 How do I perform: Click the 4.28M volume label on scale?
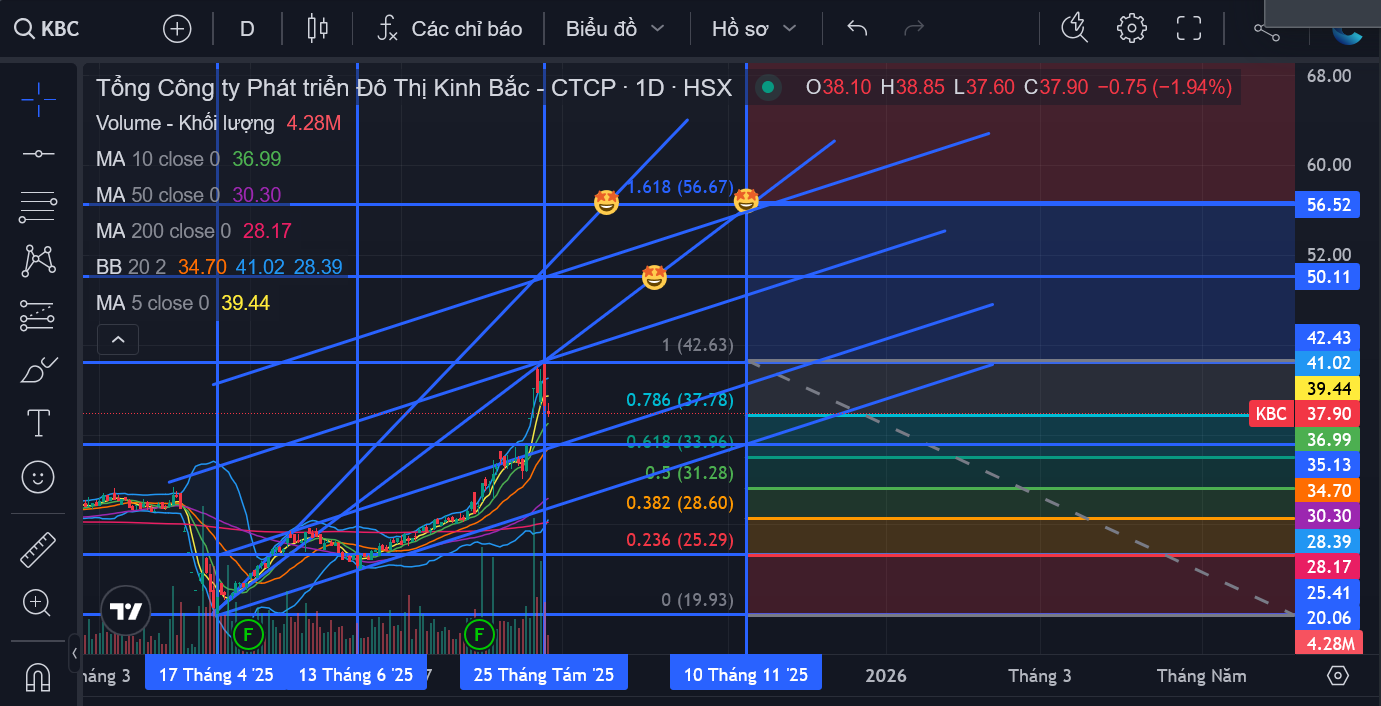pos(1328,644)
